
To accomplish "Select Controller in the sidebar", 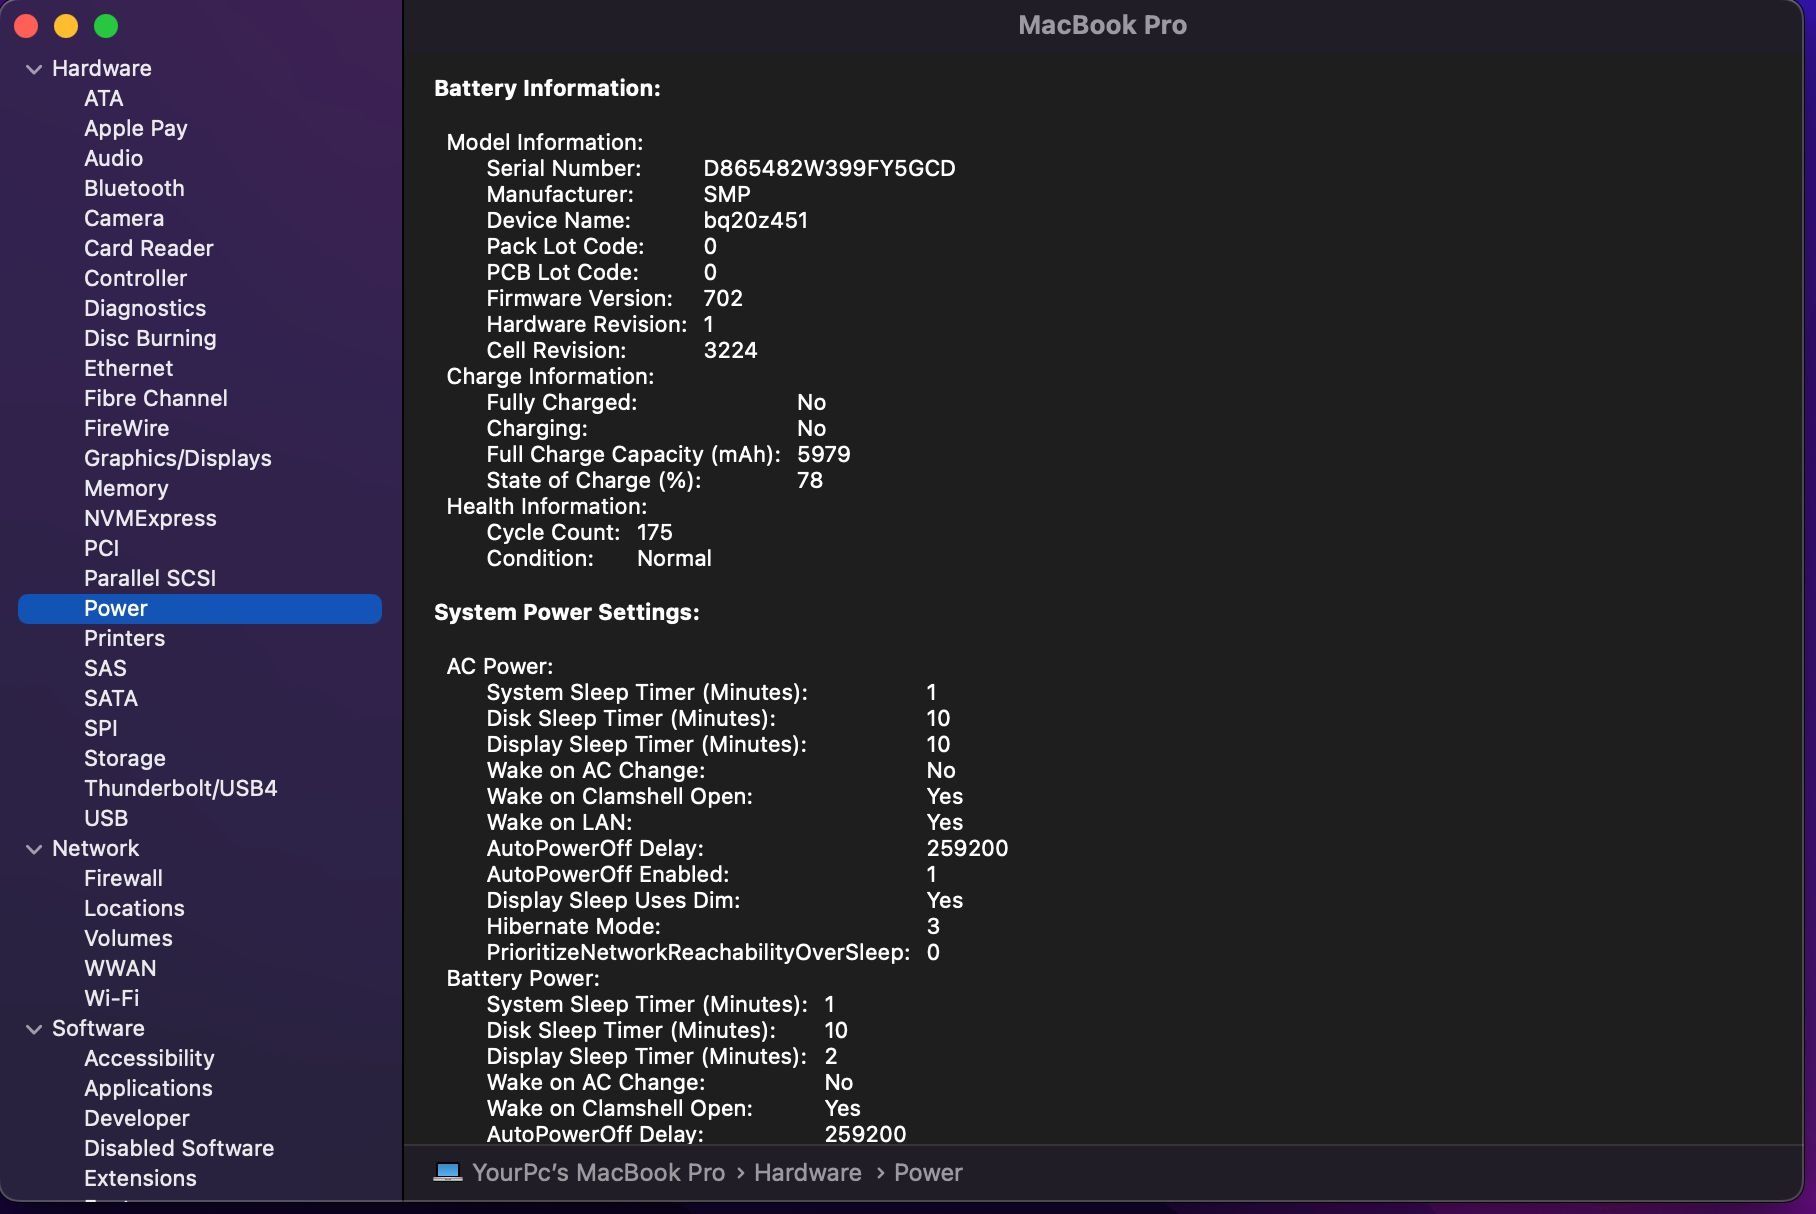I will [136, 278].
